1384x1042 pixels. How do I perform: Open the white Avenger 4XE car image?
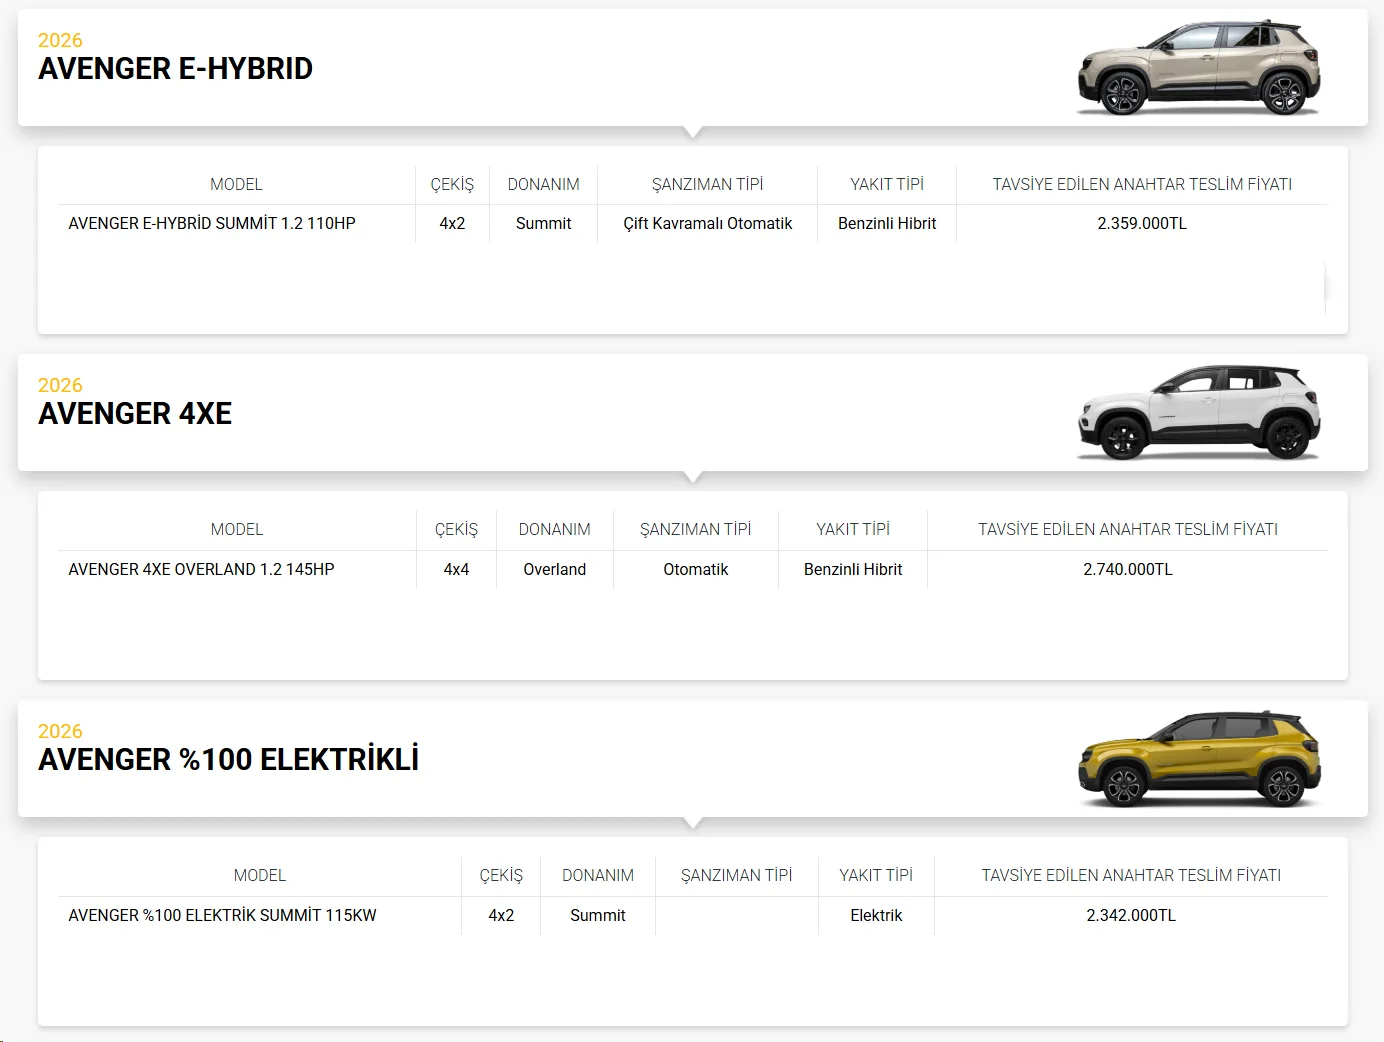point(1199,413)
